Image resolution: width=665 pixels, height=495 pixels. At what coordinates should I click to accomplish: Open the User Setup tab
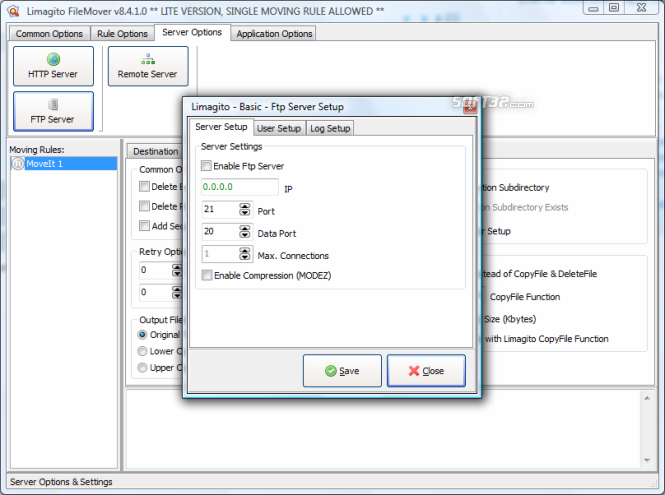coord(279,128)
